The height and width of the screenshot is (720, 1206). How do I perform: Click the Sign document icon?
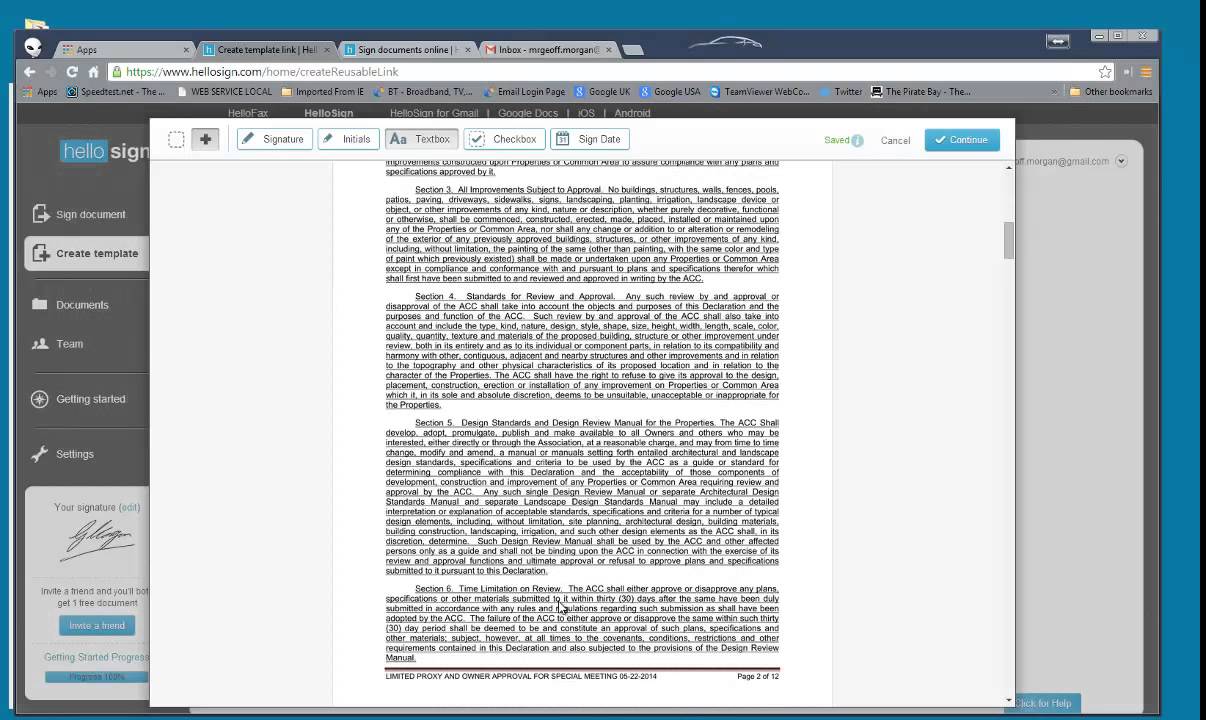pyautogui.click(x=40, y=214)
